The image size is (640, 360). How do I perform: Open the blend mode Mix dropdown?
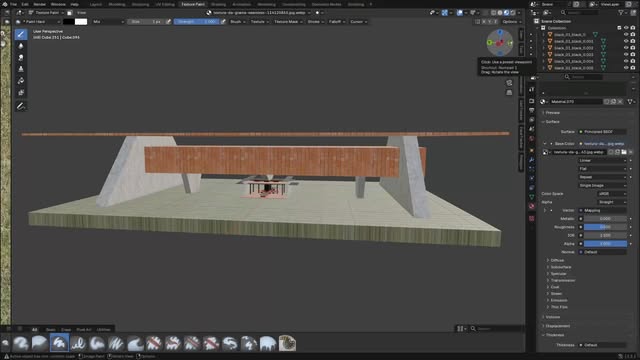(x=108, y=22)
